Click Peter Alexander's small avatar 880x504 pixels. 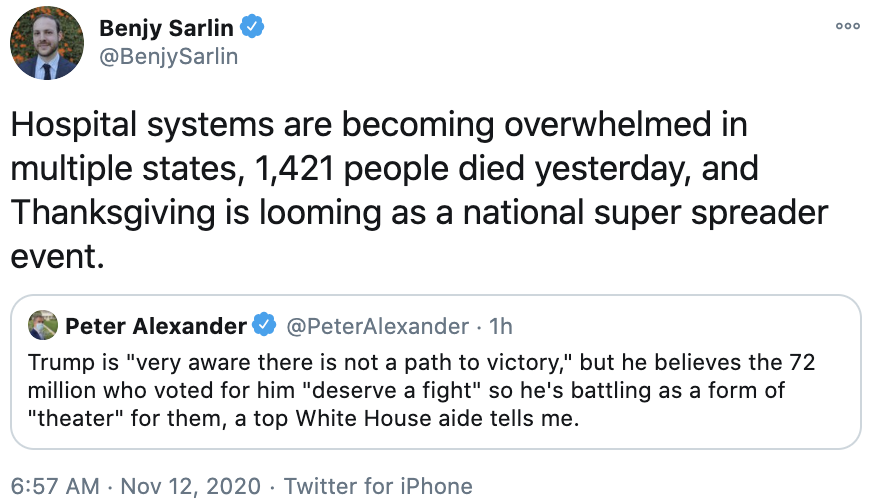click(x=42, y=326)
